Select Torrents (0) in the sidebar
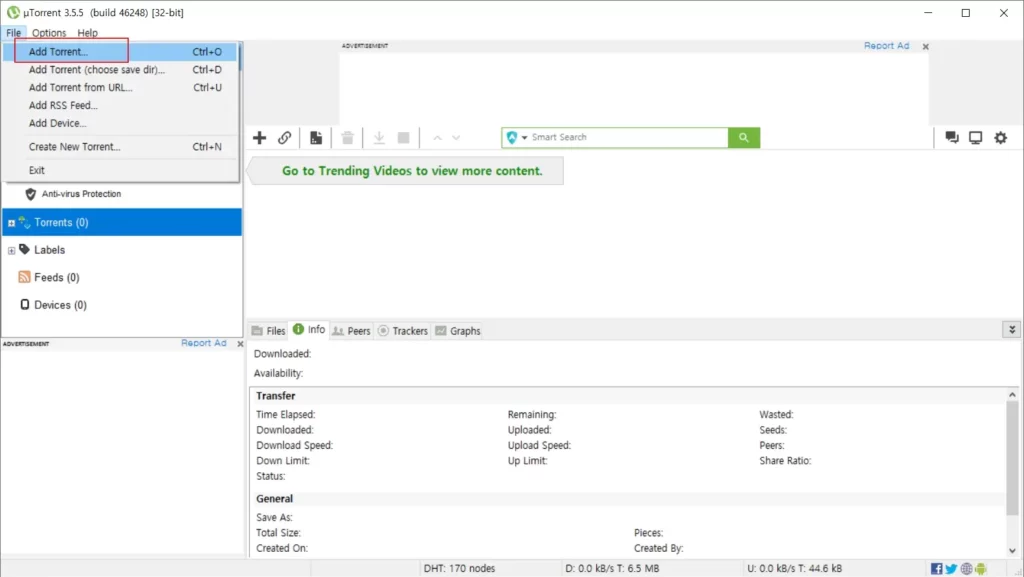Screen dimensions: 1024x577 [x=122, y=223]
